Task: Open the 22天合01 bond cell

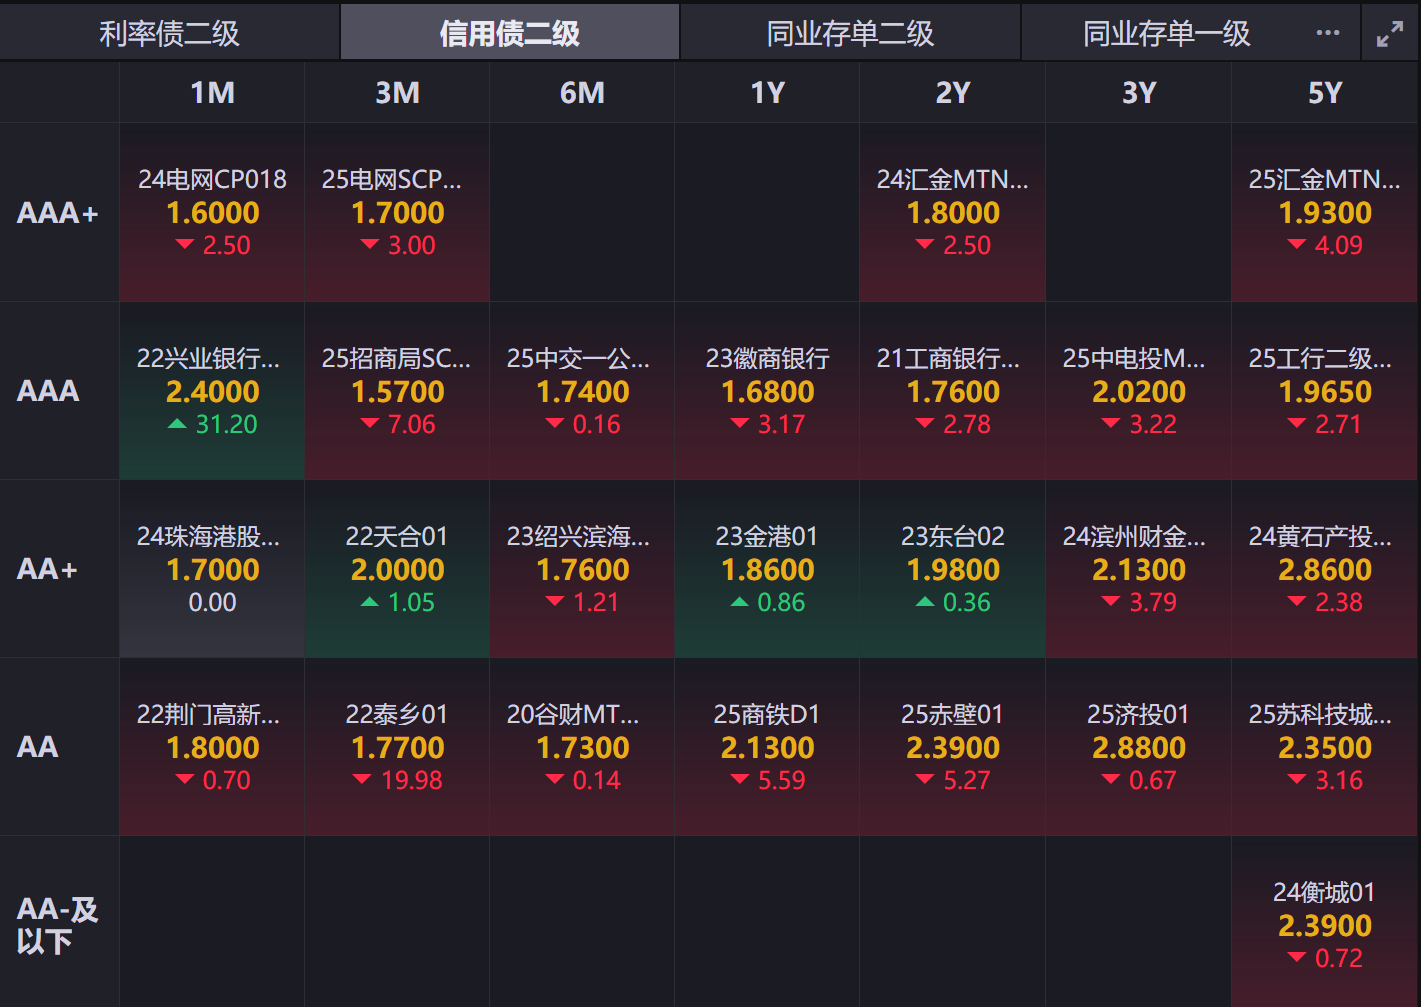Action: 397,569
